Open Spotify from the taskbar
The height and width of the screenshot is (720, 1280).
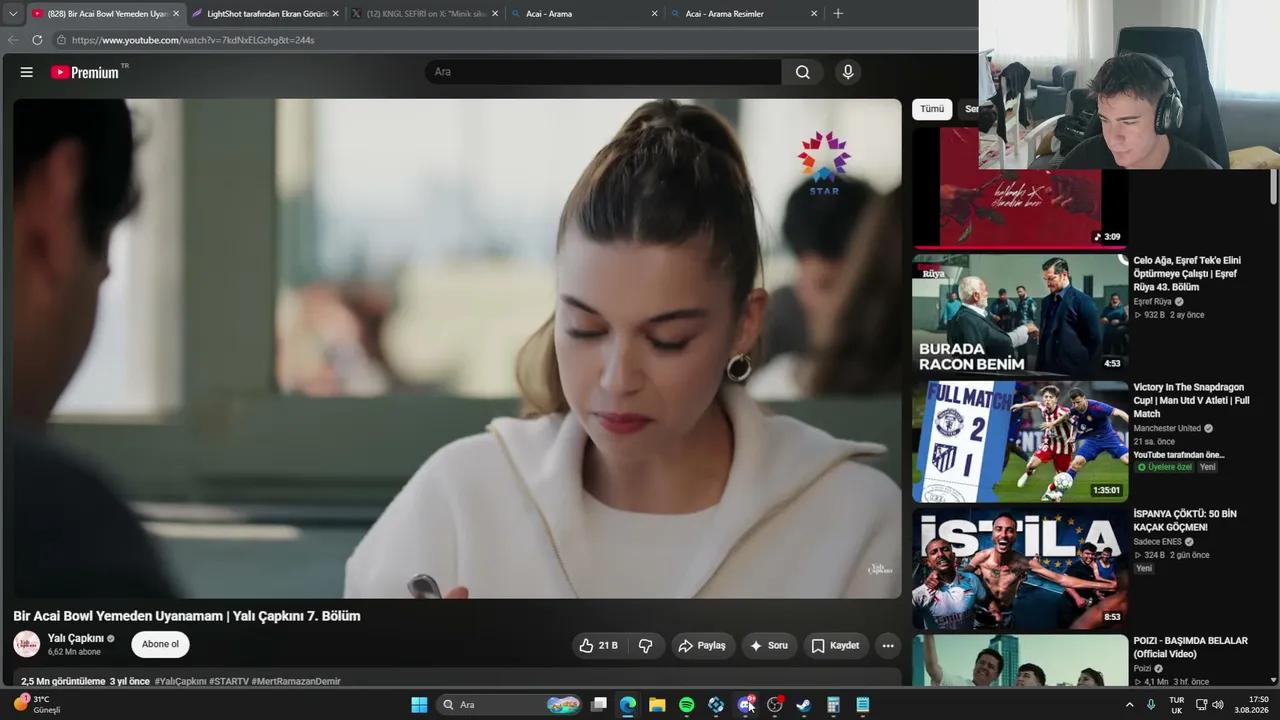[x=687, y=705]
